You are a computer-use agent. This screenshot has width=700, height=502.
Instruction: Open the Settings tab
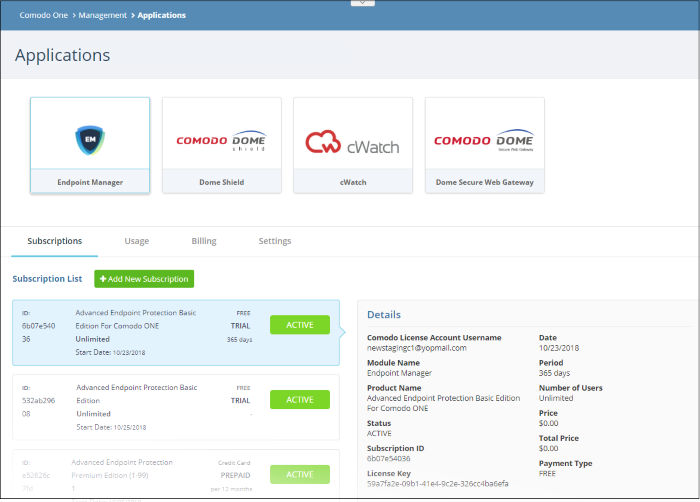(x=275, y=241)
